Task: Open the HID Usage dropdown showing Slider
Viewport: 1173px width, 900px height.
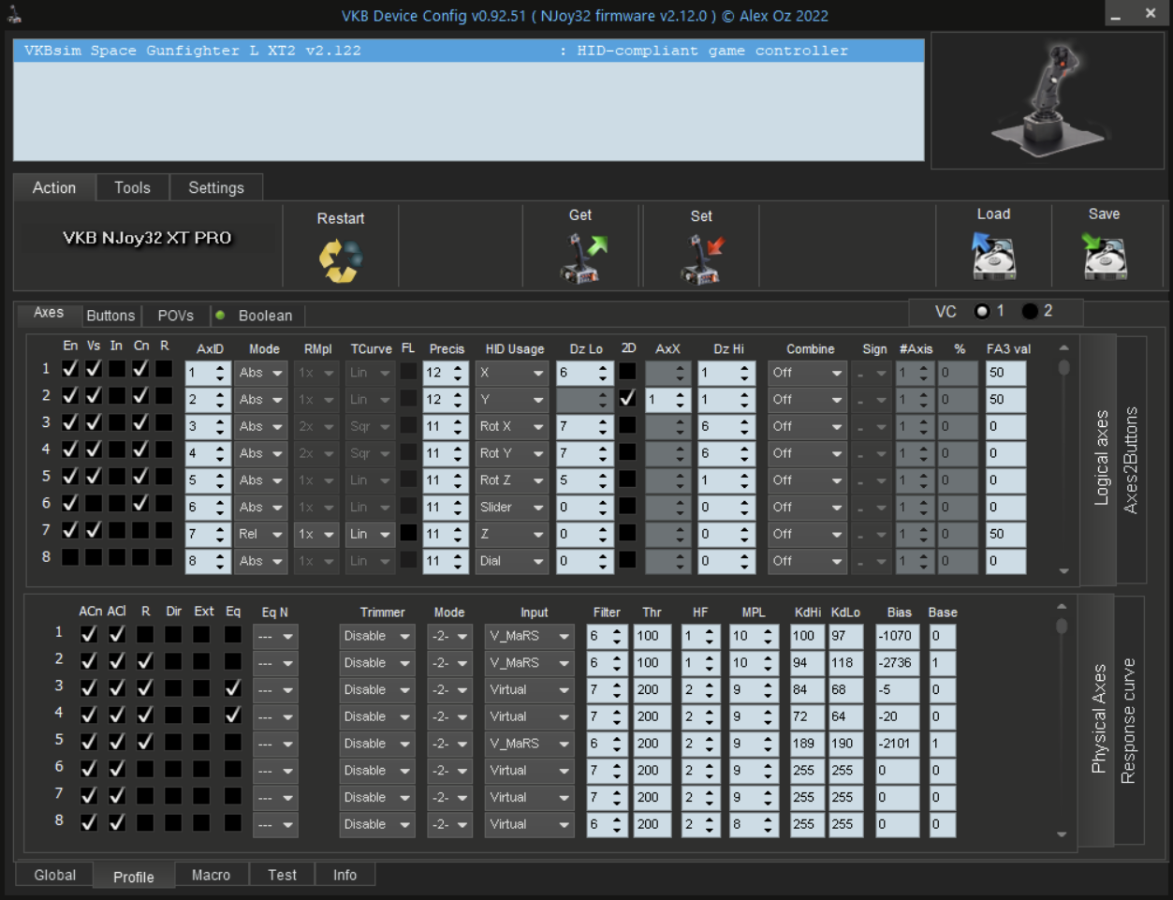Action: click(512, 507)
